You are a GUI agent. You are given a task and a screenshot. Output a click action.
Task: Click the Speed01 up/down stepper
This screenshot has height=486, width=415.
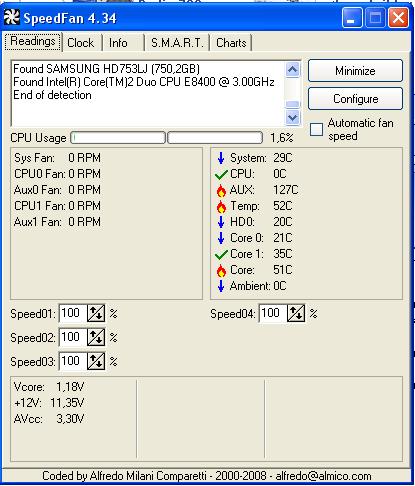(96, 313)
